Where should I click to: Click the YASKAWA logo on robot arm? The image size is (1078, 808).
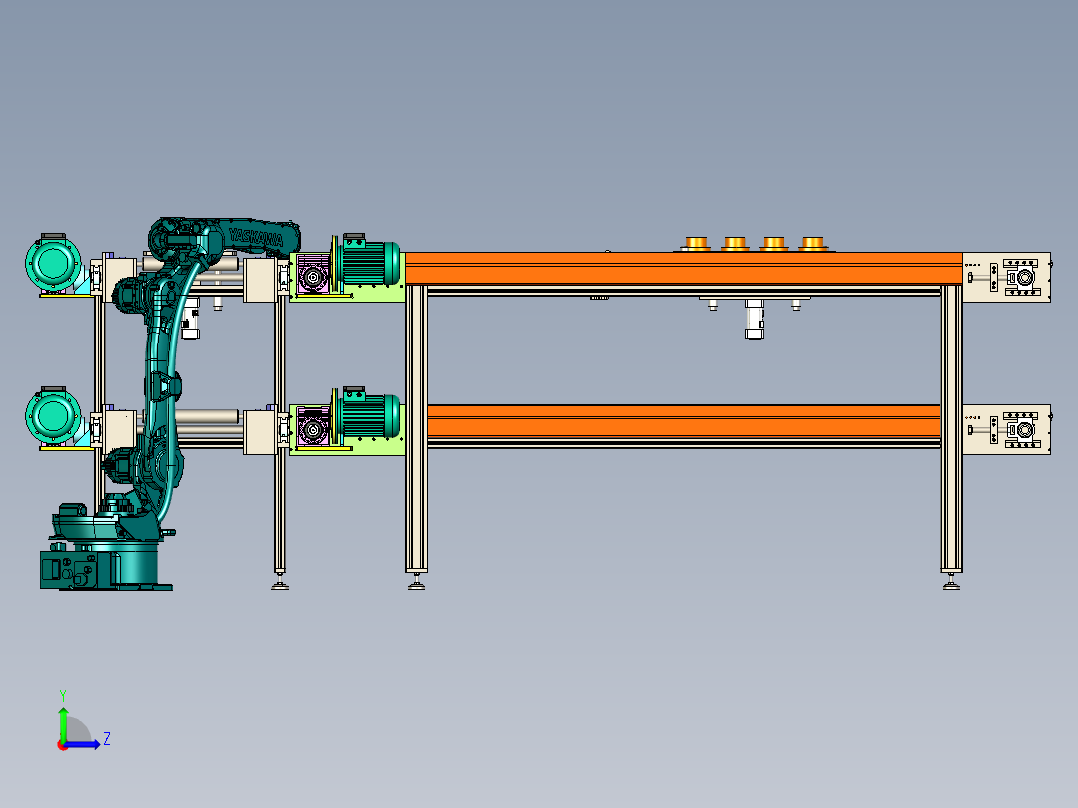point(256,237)
